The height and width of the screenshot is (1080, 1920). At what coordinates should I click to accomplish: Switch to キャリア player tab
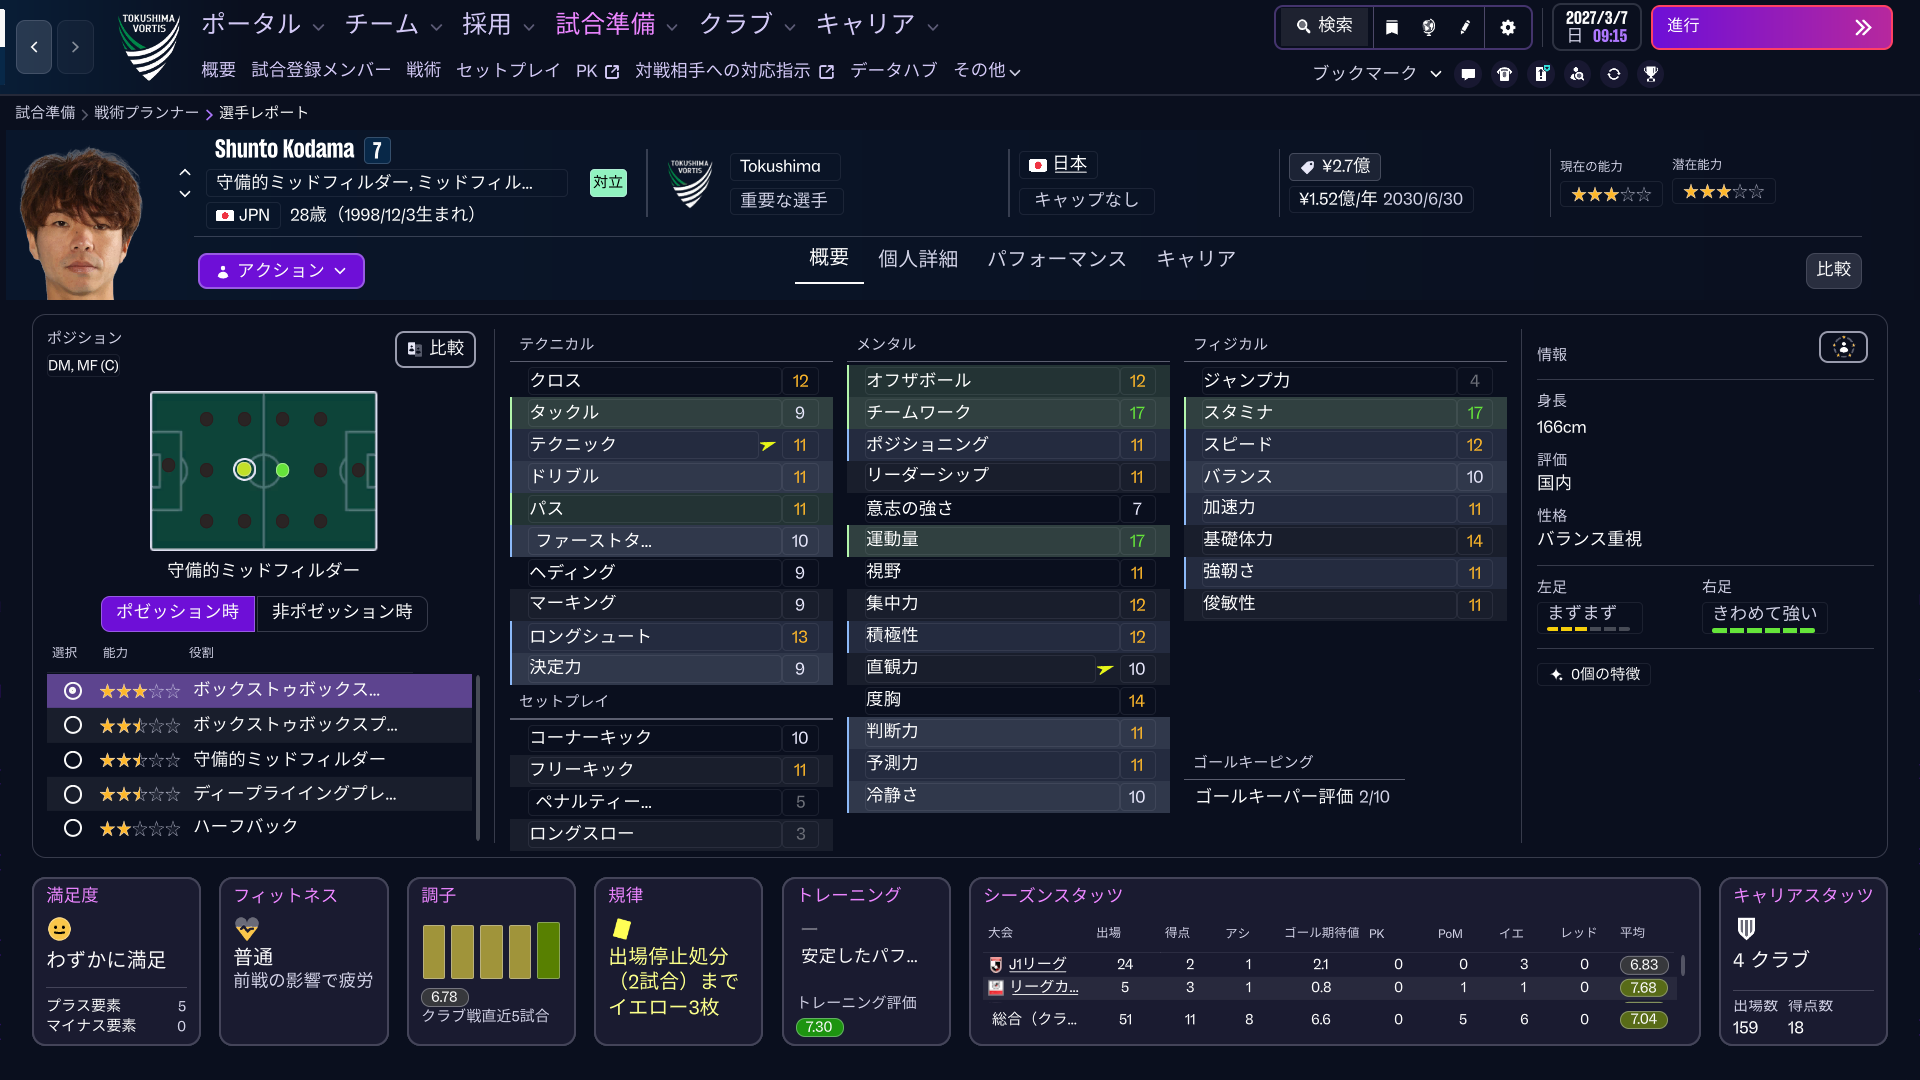(x=1196, y=259)
